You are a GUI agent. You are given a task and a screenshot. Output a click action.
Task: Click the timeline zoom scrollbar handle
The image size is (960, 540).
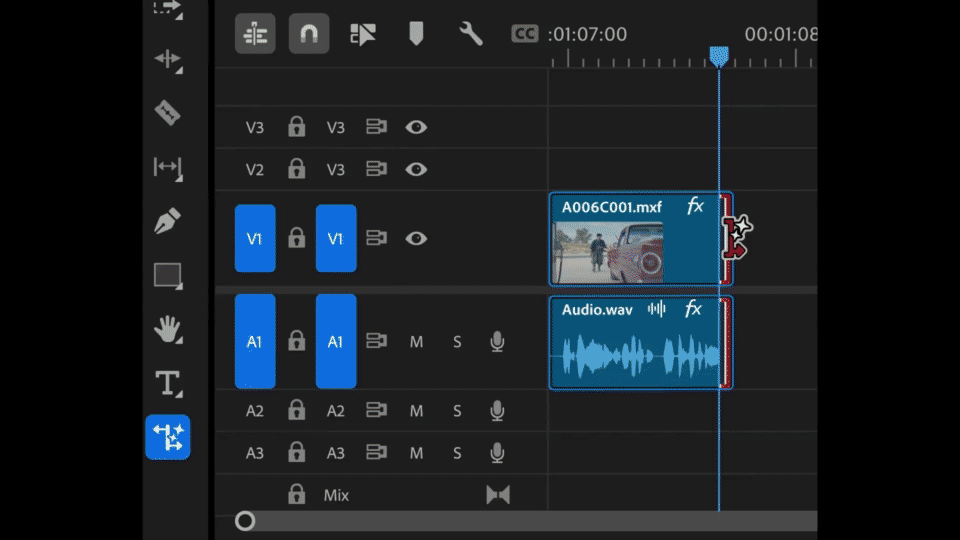pyautogui.click(x=245, y=520)
